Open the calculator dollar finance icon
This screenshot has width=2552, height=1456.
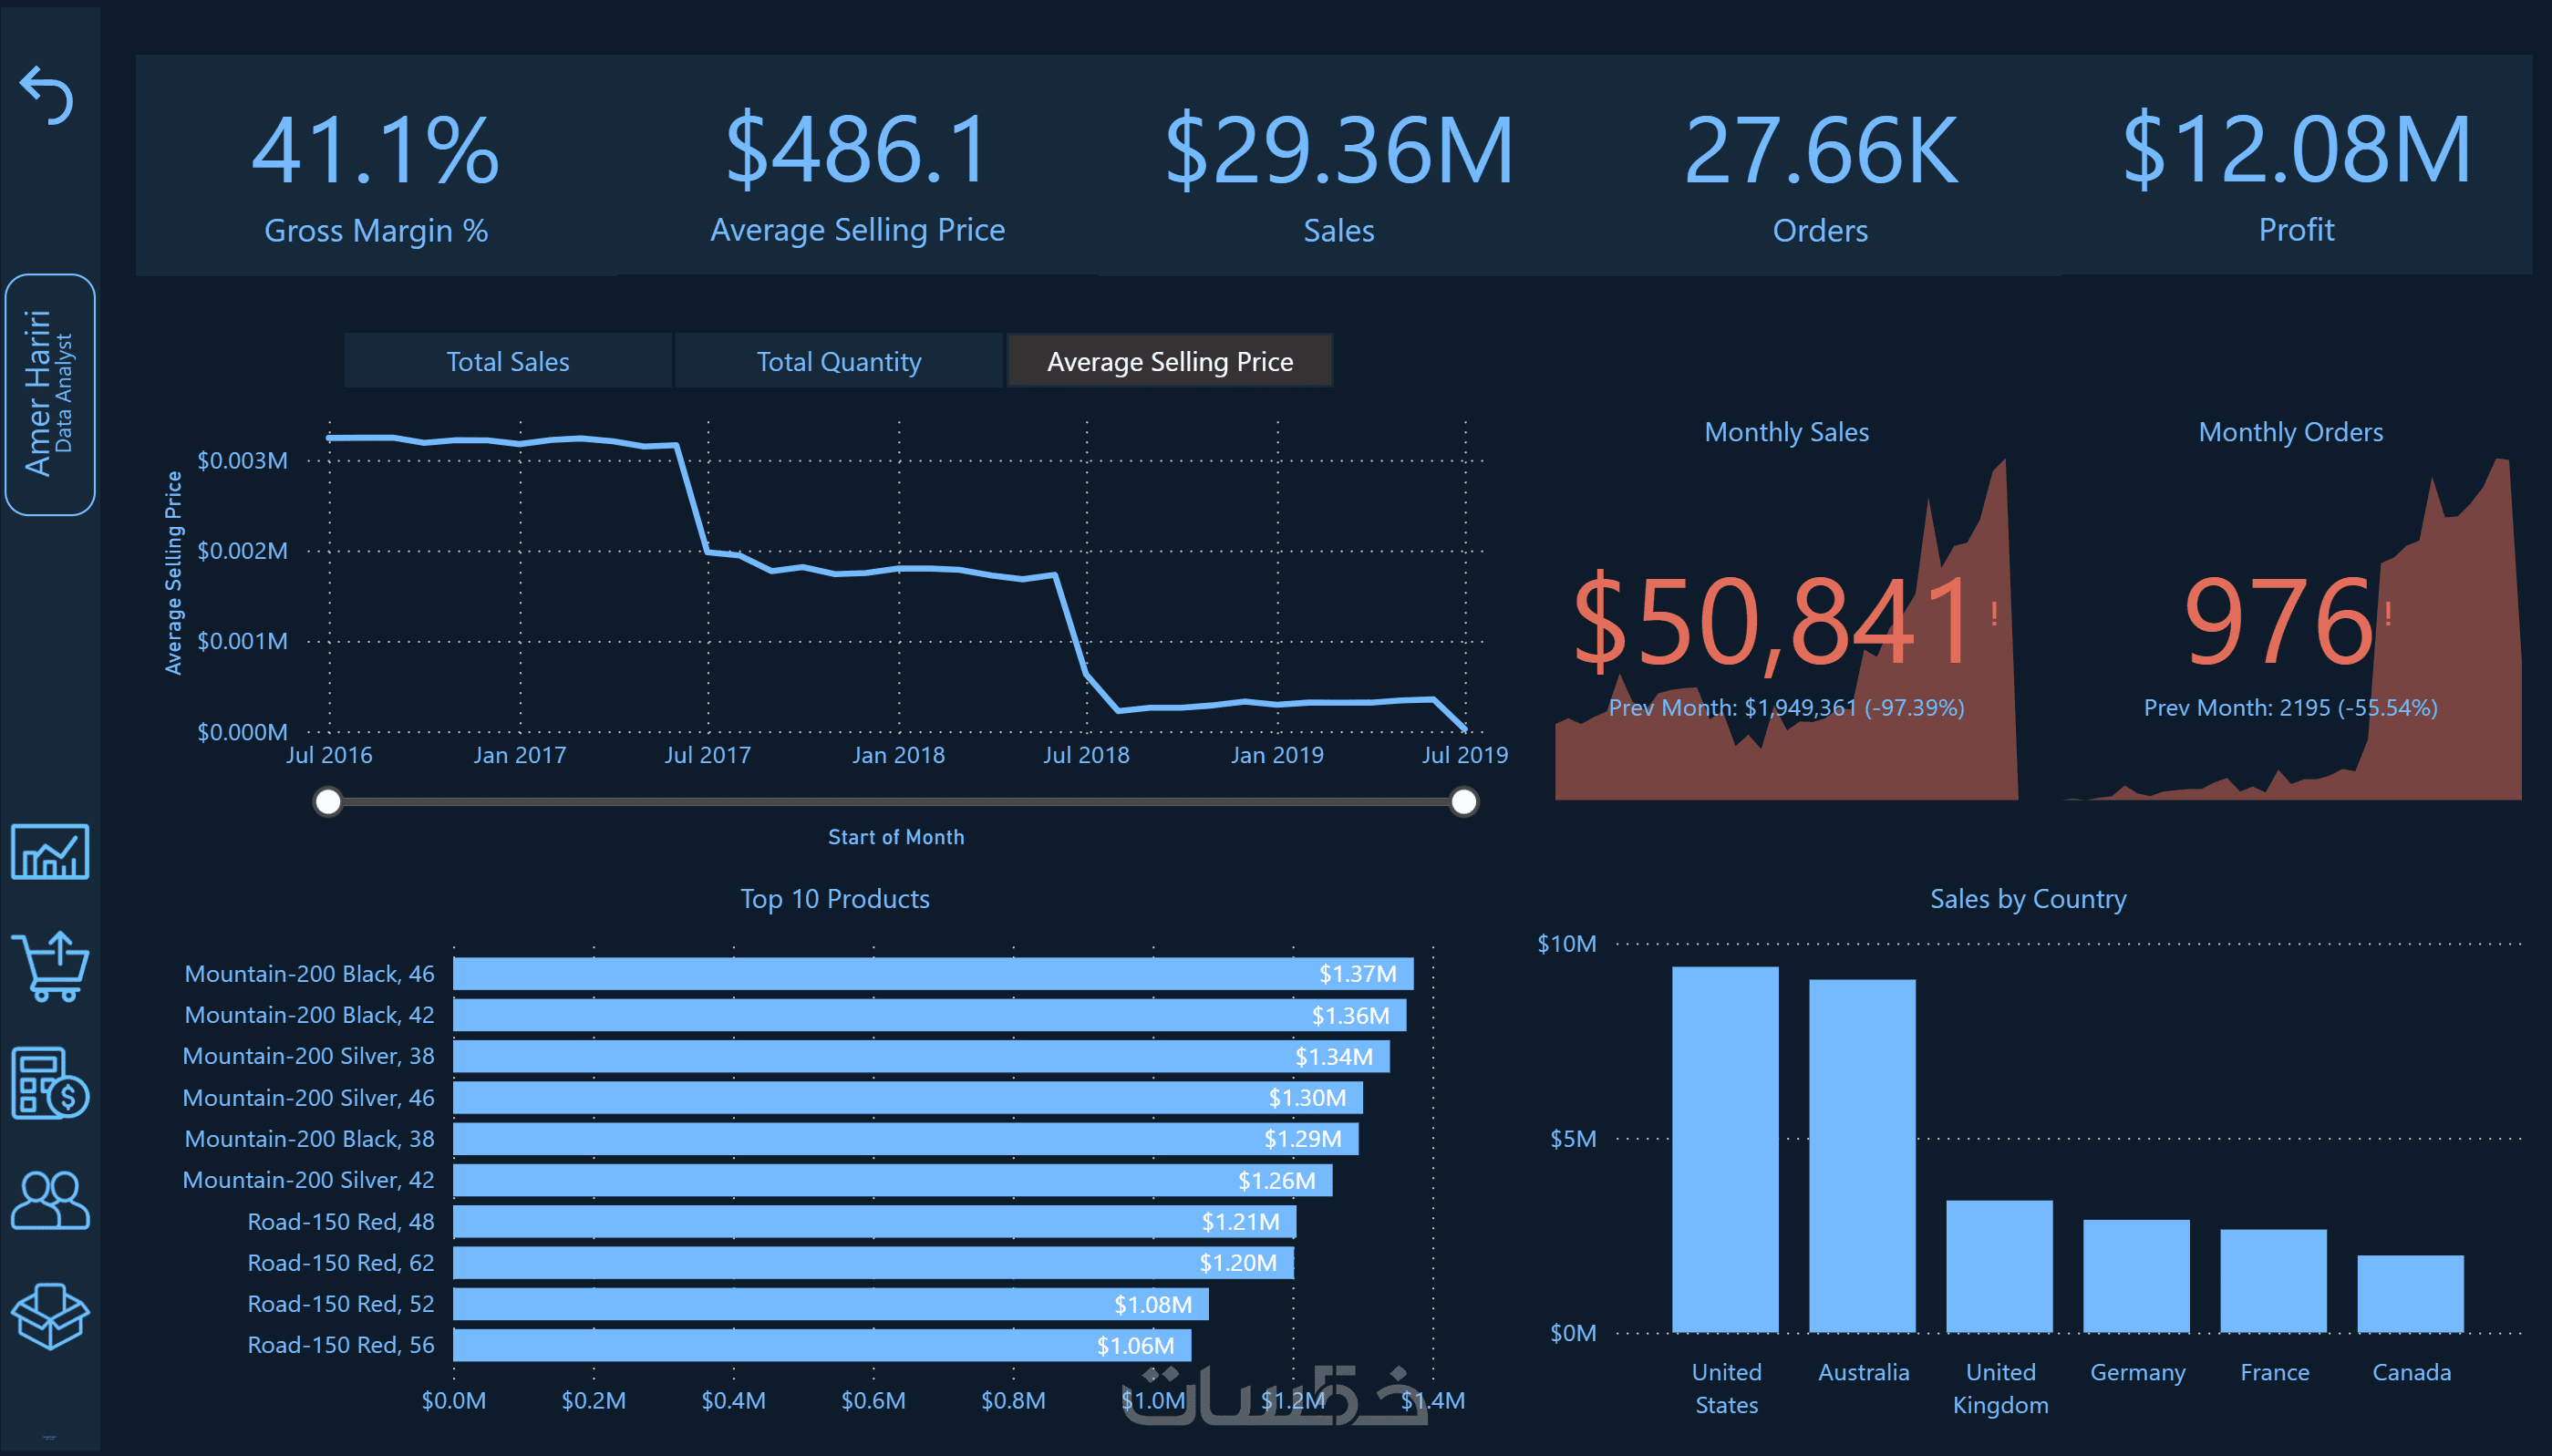point(50,1083)
